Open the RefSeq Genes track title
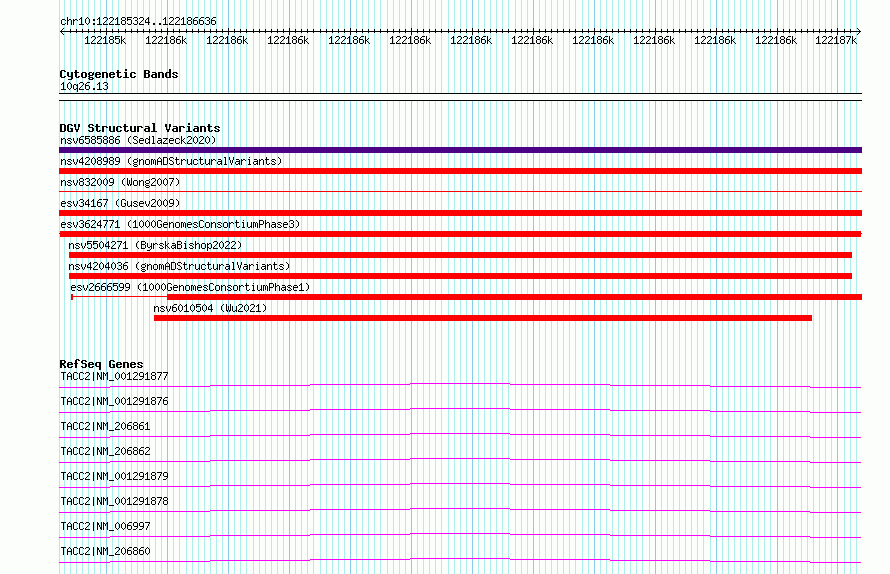890x574 pixels. [101, 364]
